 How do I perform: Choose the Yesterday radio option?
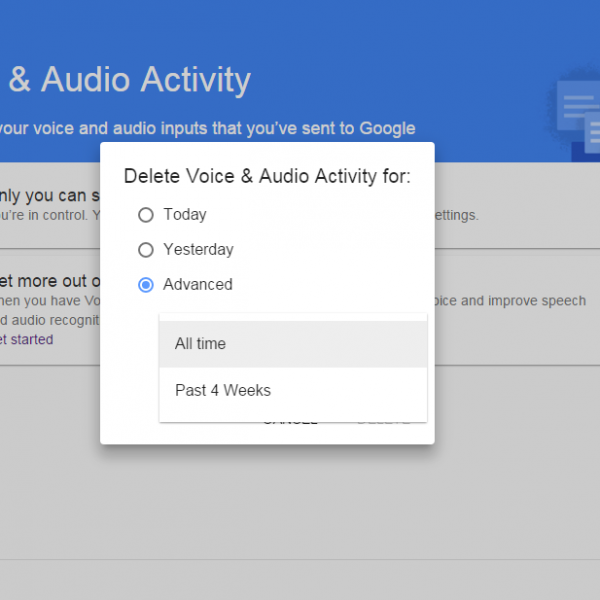[146, 249]
